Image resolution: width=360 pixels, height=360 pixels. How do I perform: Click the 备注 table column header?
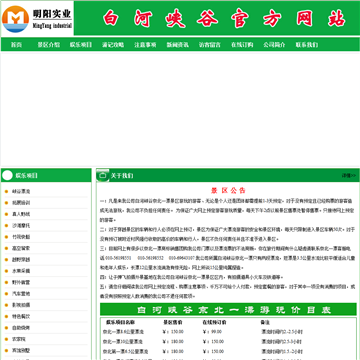265,323
